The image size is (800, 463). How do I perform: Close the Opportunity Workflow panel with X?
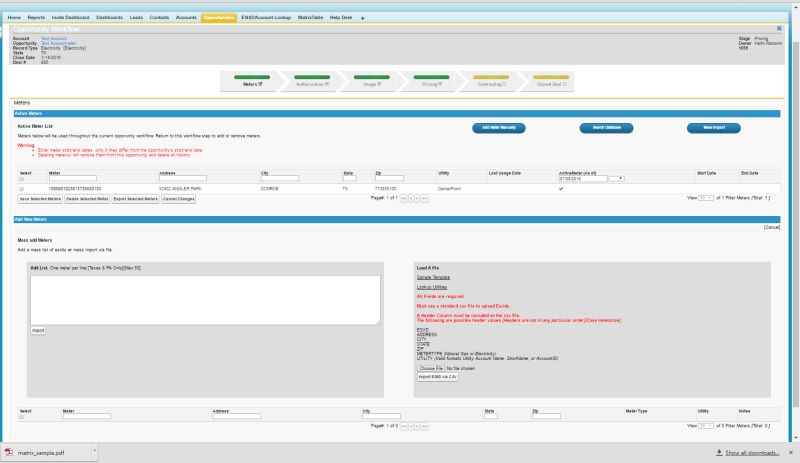[779, 29]
